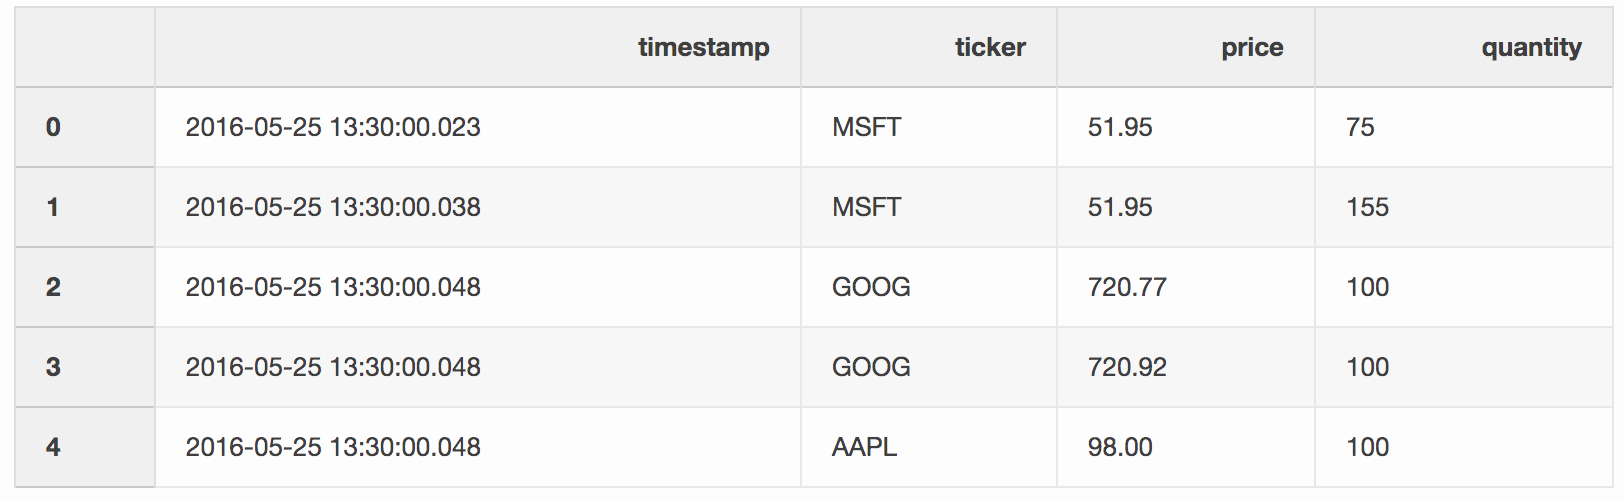
Task: Click the timestamp ending in 00.023
Action: pos(333,127)
